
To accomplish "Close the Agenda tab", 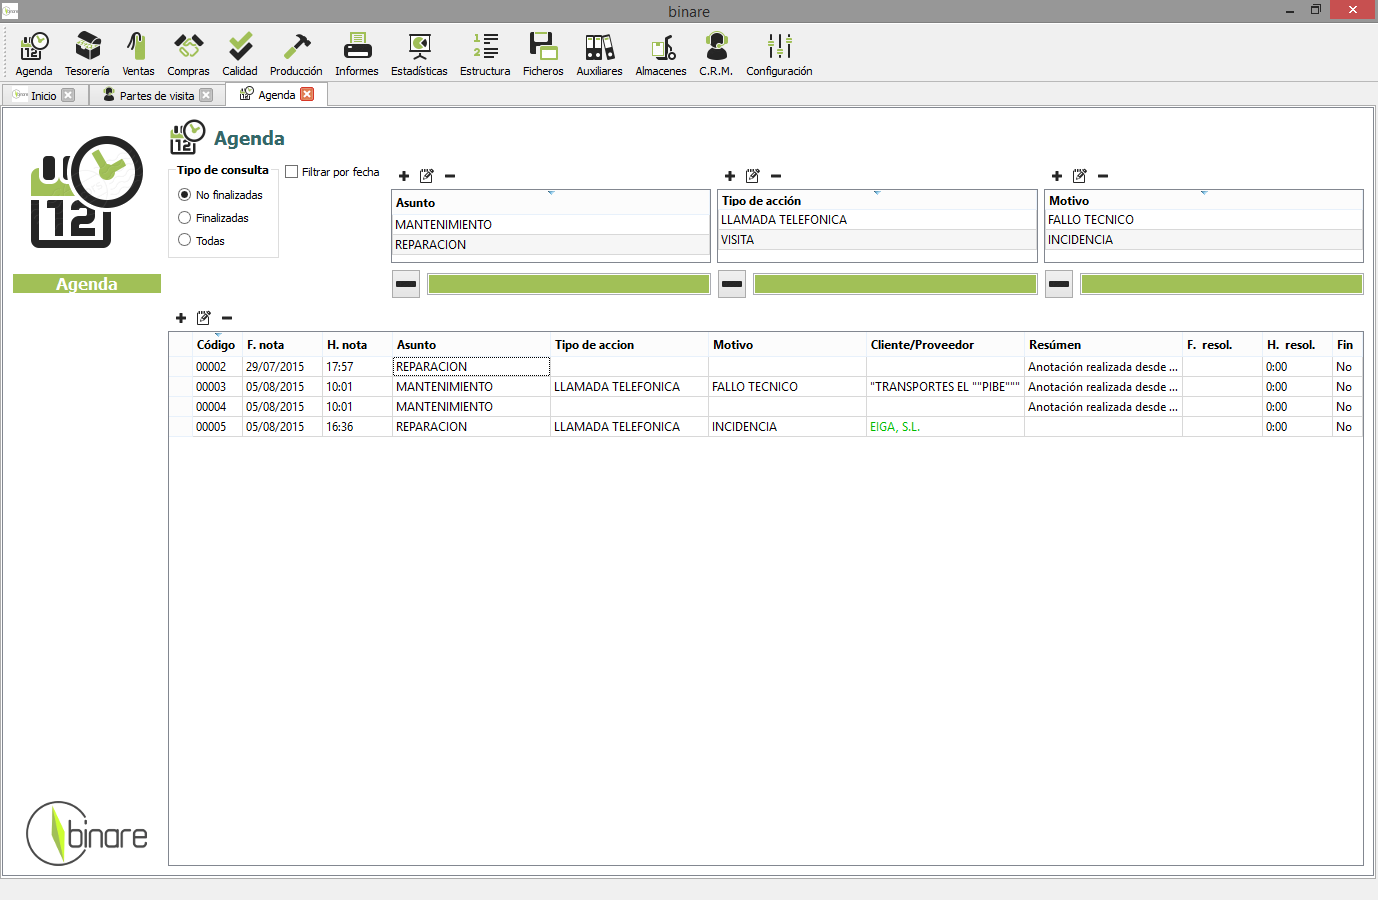I will tap(307, 94).
